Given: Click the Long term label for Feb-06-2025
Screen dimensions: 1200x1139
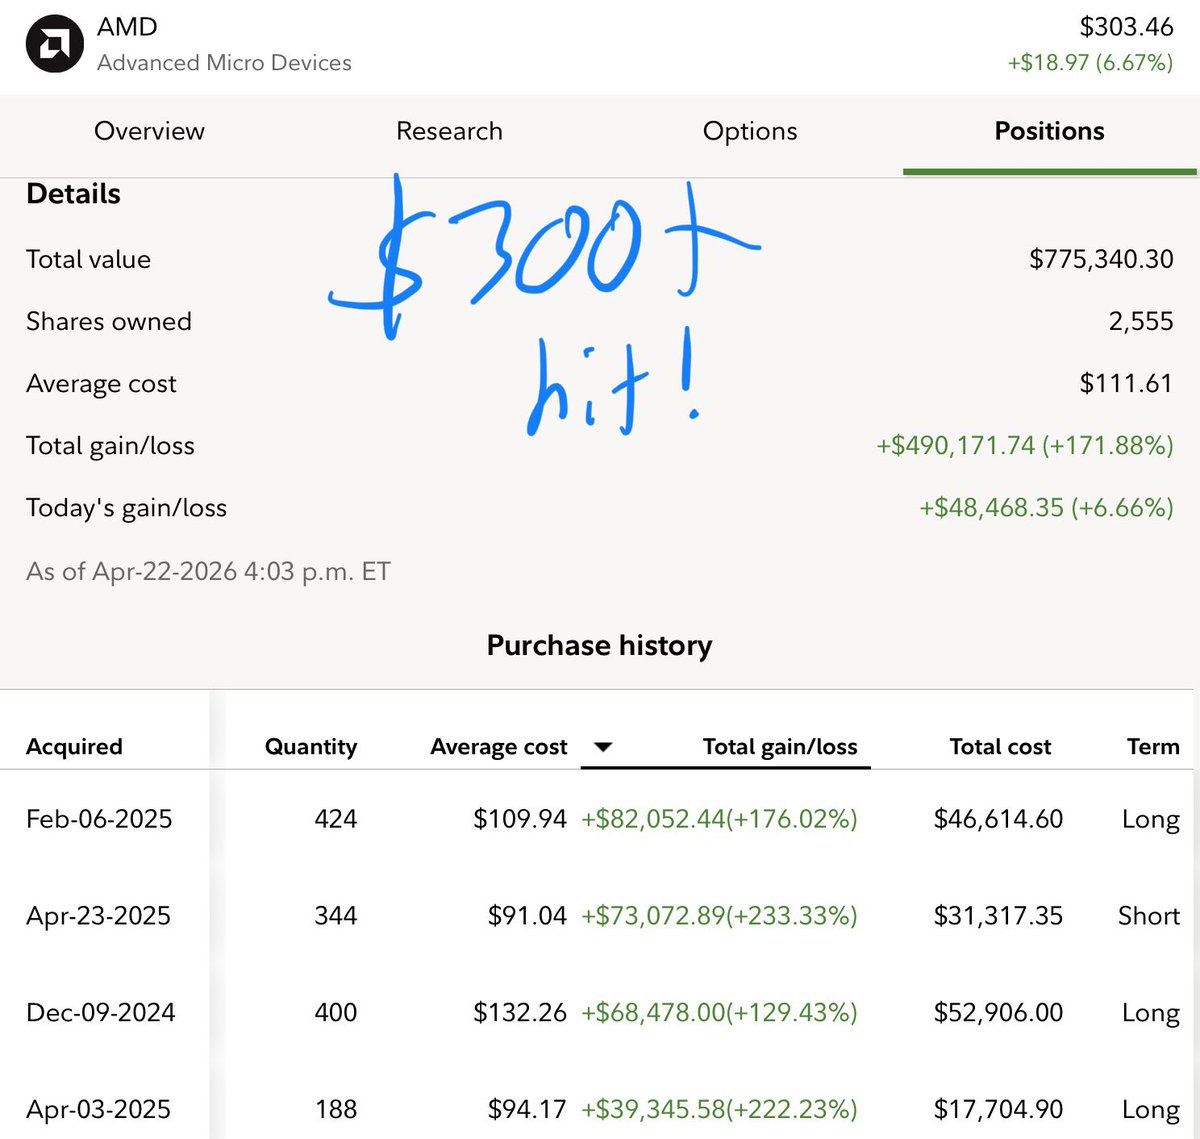Looking at the screenshot, I should pyautogui.click(x=1151, y=820).
